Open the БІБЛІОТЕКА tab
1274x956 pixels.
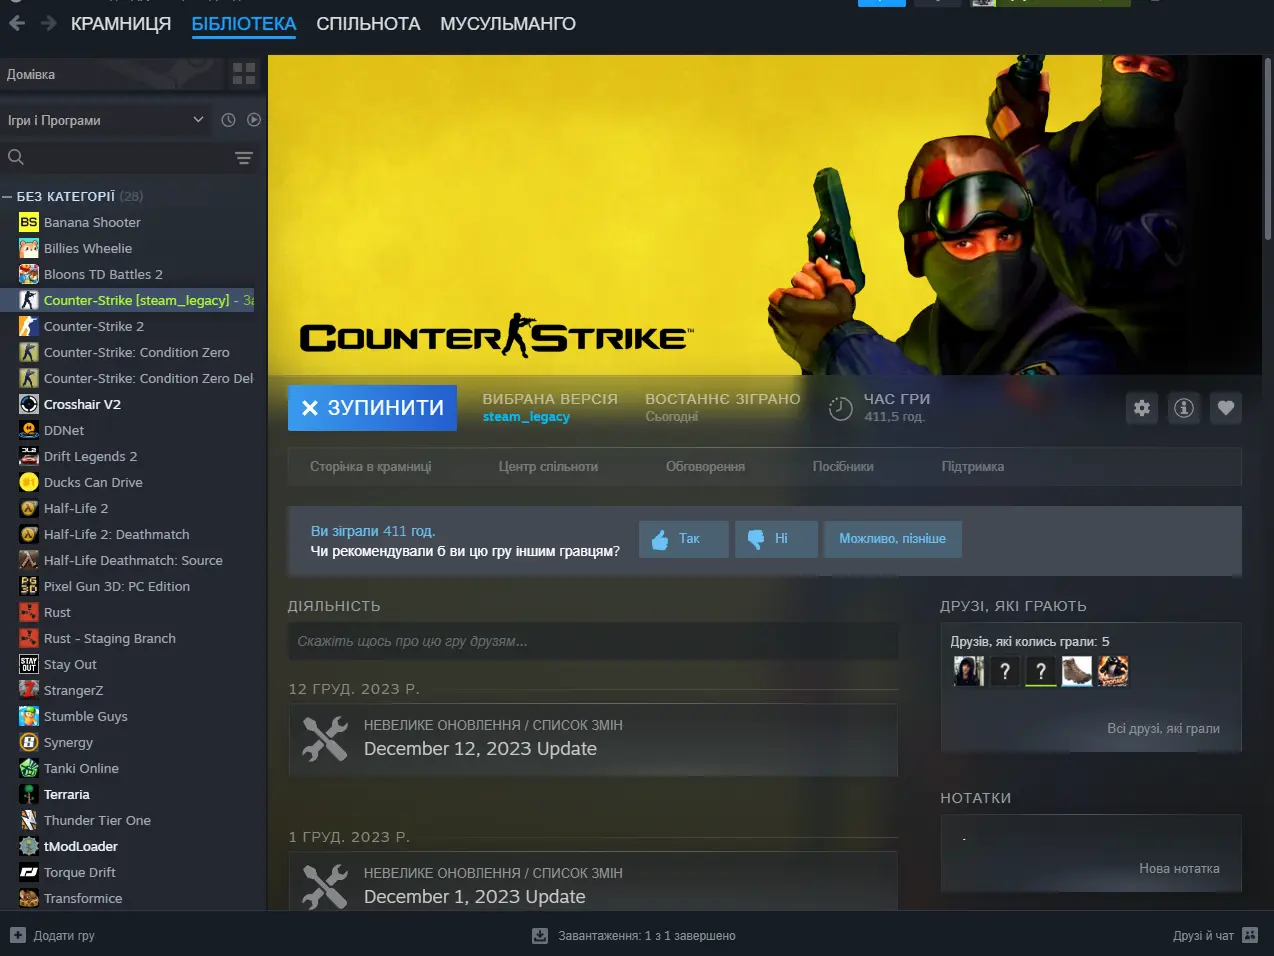pos(244,23)
